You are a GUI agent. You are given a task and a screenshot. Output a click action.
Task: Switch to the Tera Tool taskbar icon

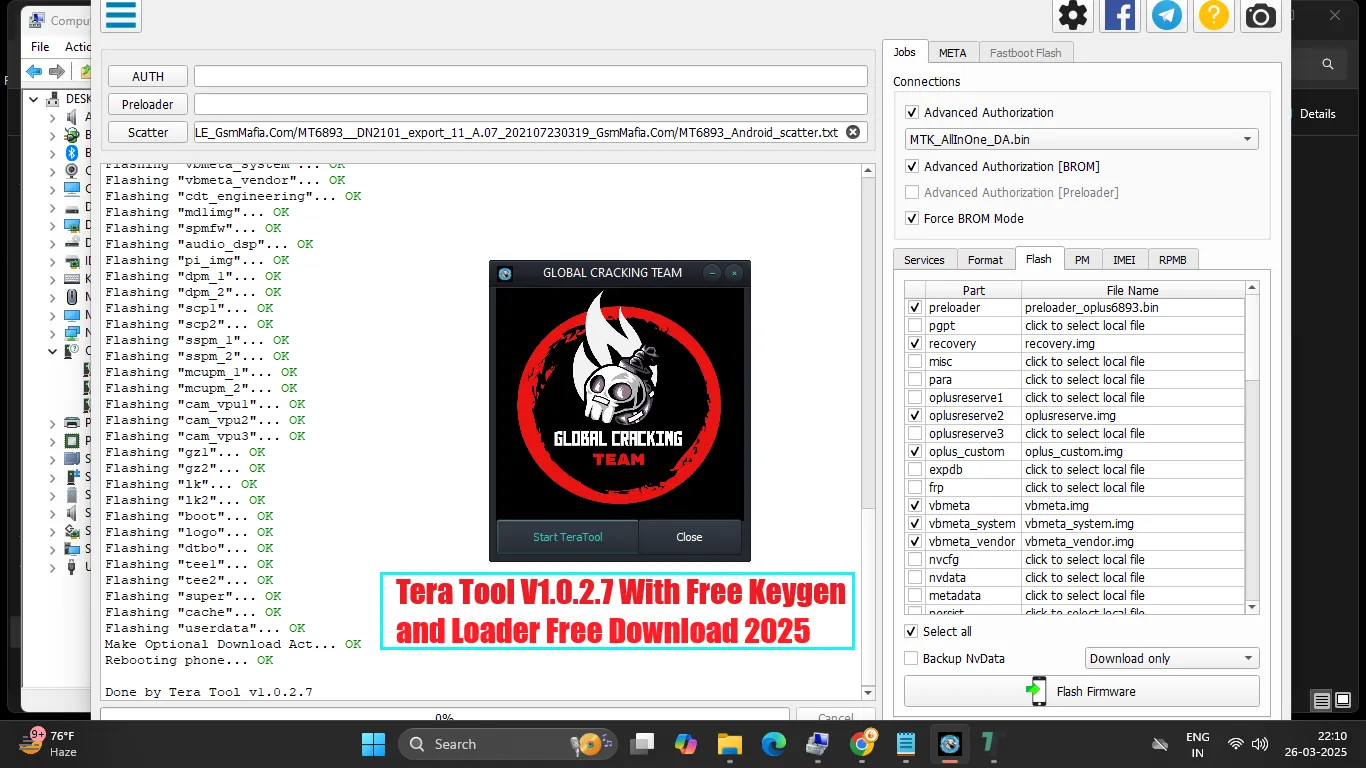950,744
